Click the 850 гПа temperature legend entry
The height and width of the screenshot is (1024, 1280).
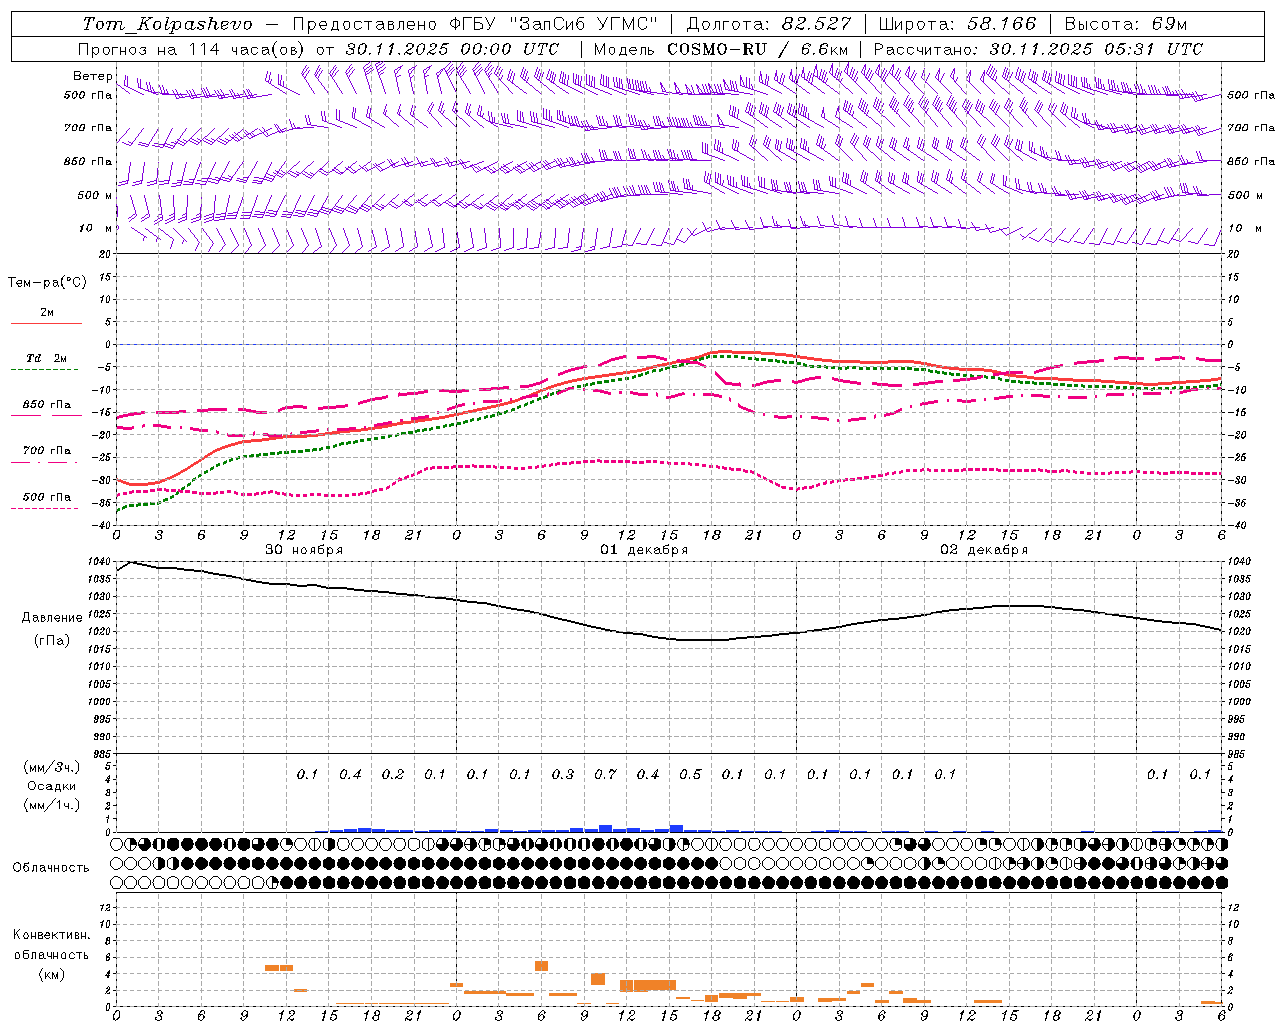point(47,405)
